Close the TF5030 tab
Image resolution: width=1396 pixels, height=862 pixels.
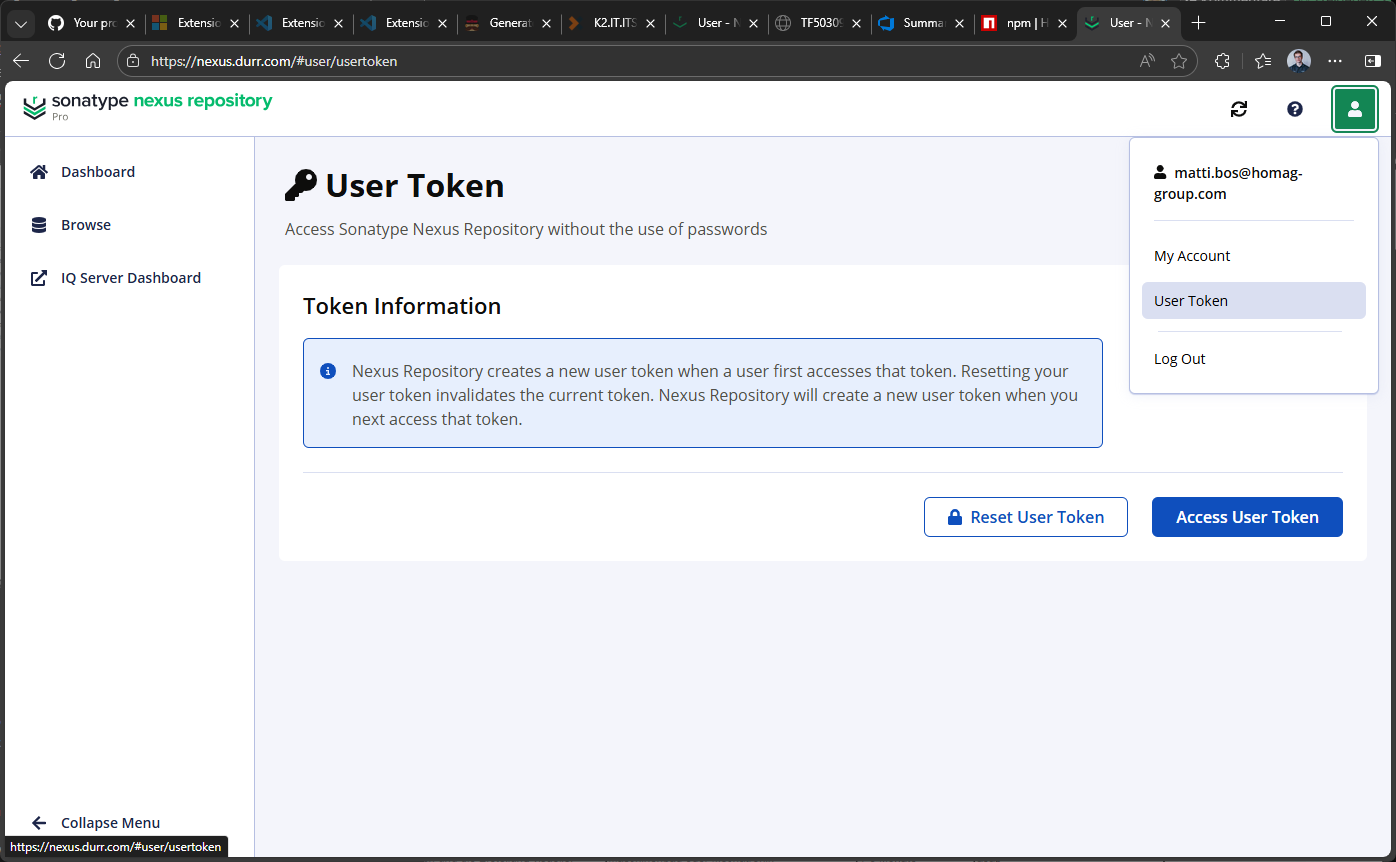(858, 23)
